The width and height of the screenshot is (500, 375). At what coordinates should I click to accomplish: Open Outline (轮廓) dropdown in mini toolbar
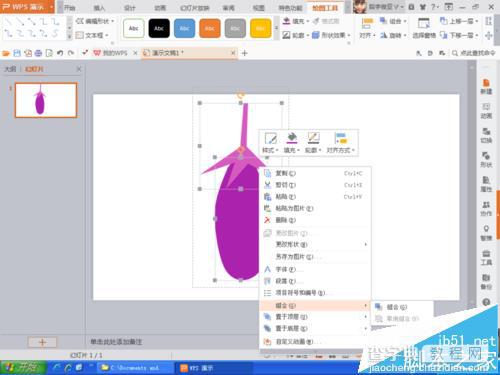313,143
